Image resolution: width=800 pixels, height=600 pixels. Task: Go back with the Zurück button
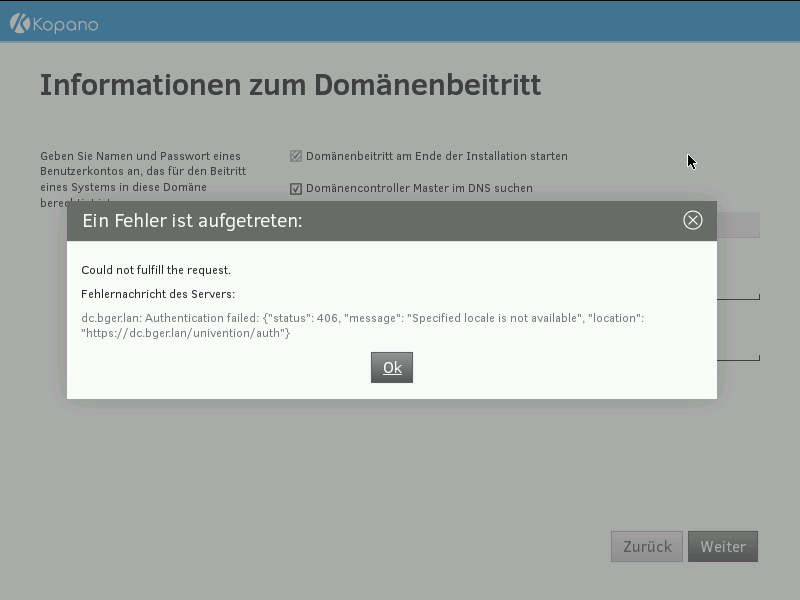[x=647, y=547]
